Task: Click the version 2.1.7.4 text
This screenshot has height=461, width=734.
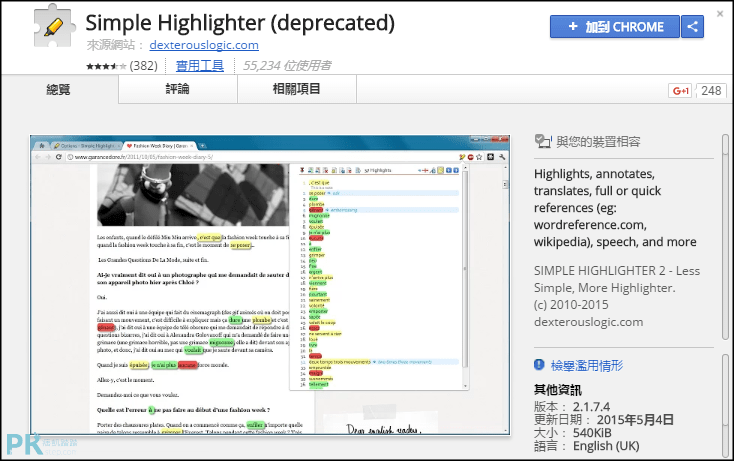Action: (591, 407)
